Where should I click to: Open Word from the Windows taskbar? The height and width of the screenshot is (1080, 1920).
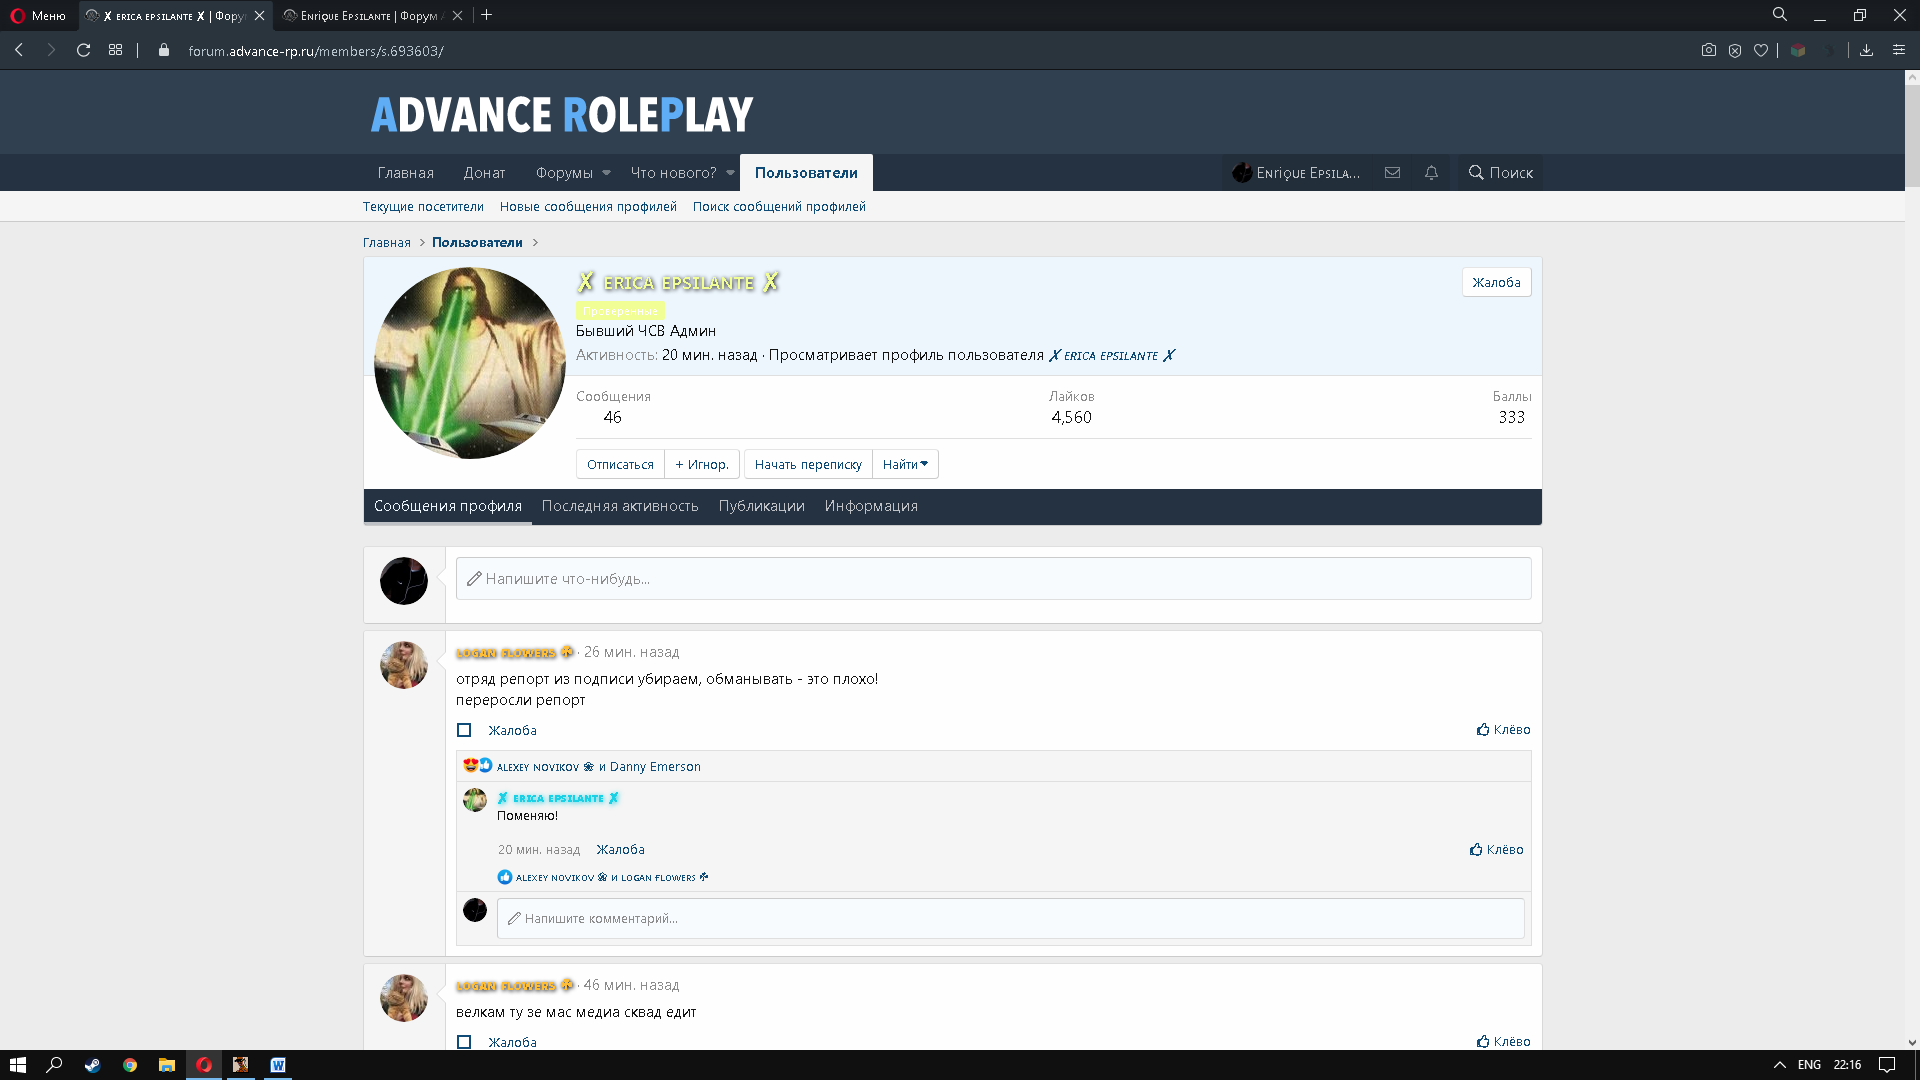point(278,1065)
